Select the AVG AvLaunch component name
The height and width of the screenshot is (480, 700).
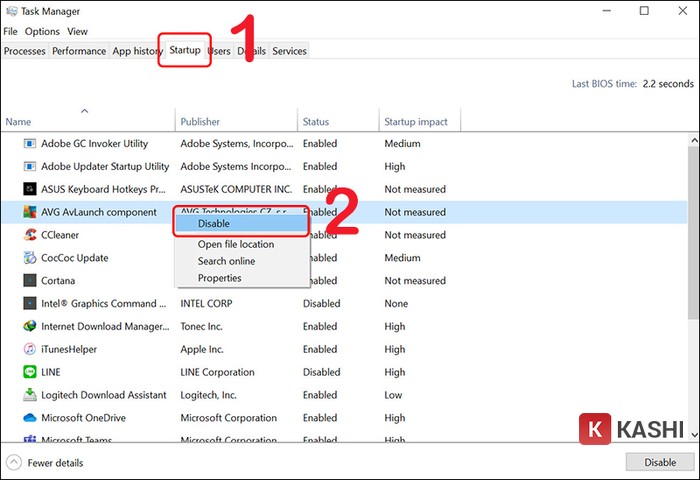pos(99,212)
